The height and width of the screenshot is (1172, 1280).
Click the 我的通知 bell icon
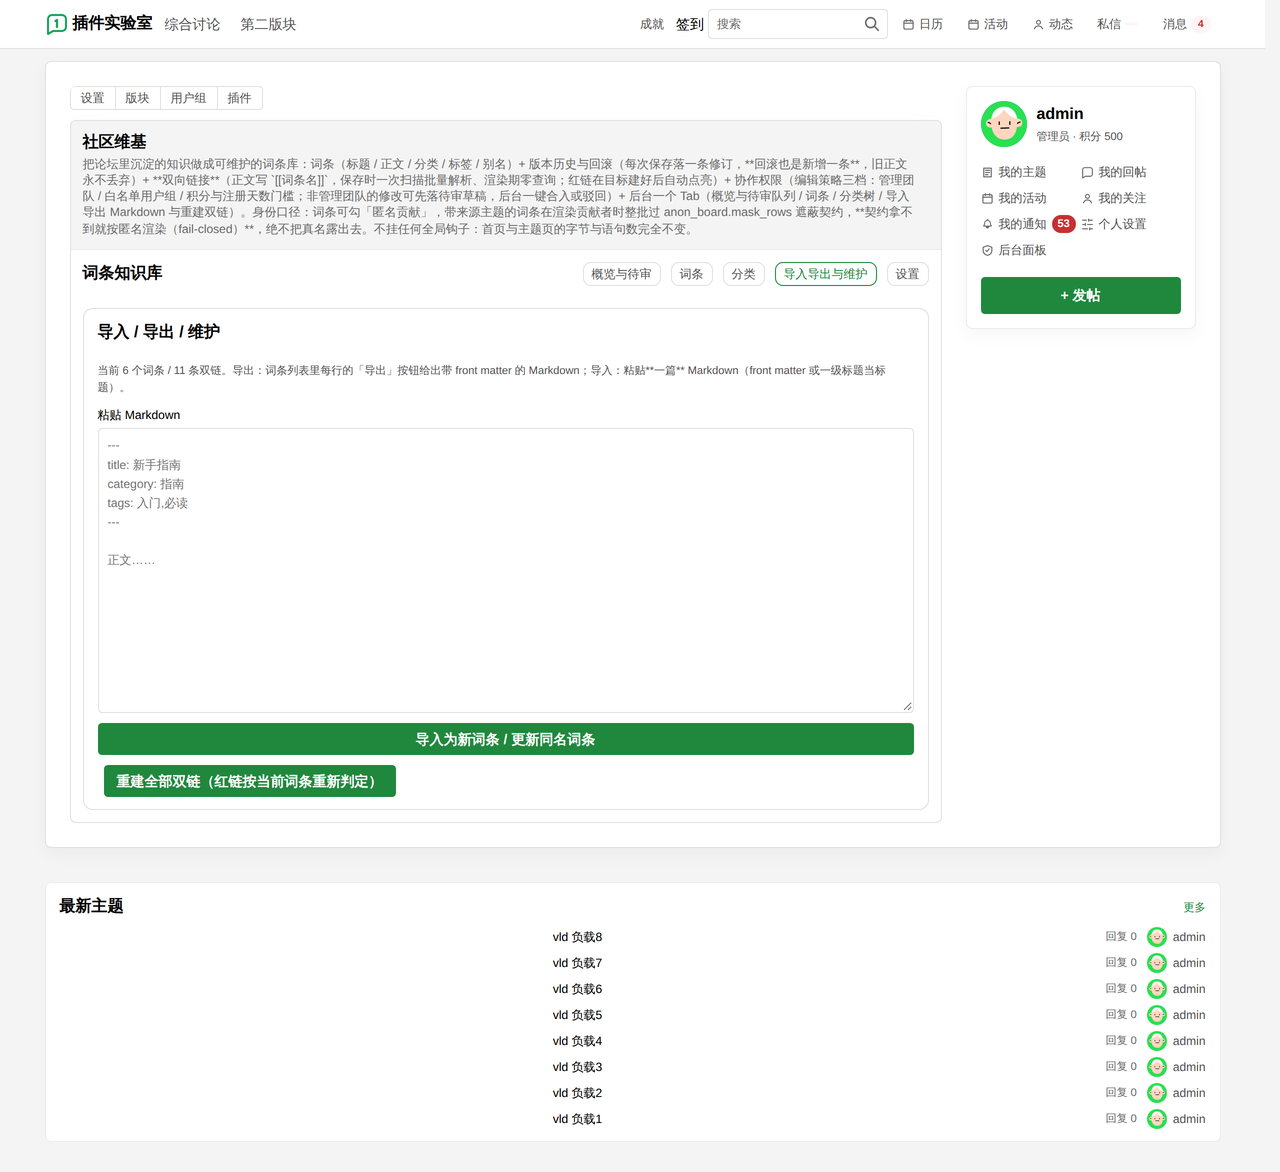point(988,224)
